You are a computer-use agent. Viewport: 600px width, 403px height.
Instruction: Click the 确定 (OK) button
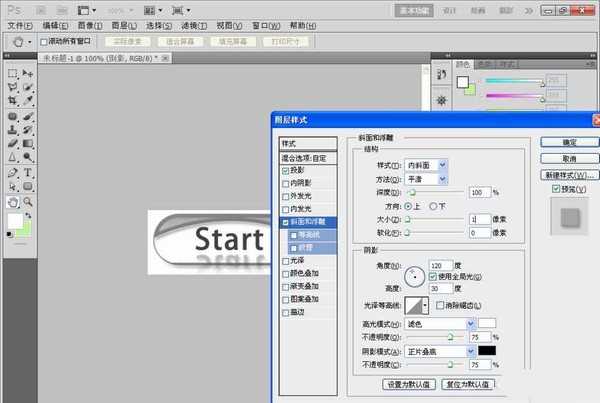(568, 142)
